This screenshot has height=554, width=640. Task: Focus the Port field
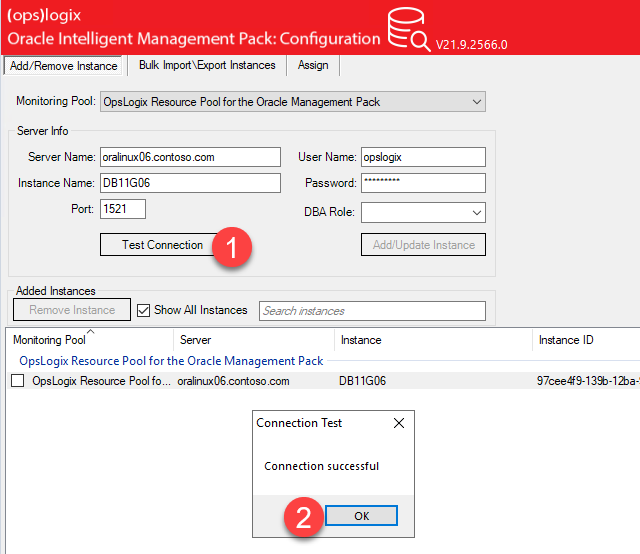[x=123, y=209]
